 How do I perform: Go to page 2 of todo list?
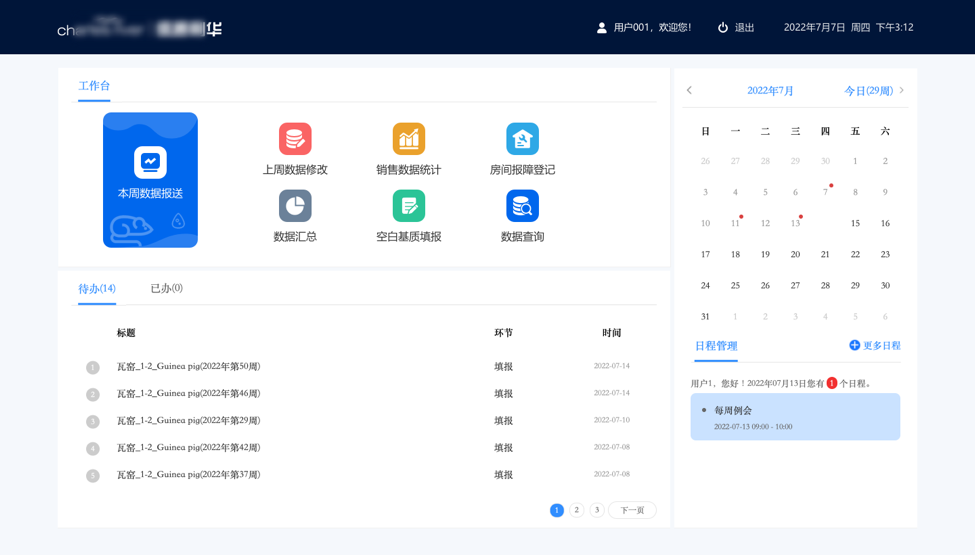[x=577, y=510]
